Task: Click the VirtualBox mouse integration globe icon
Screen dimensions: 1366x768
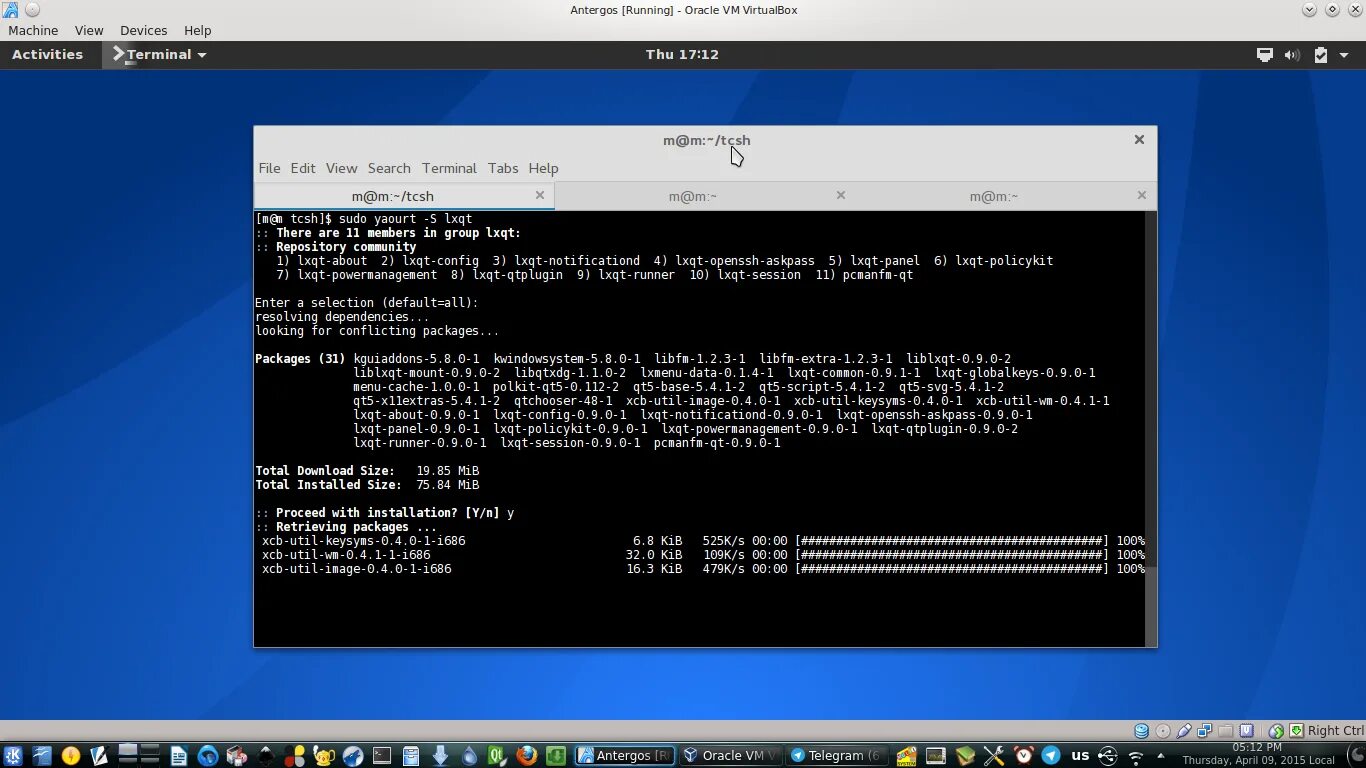Action: coord(1276,731)
